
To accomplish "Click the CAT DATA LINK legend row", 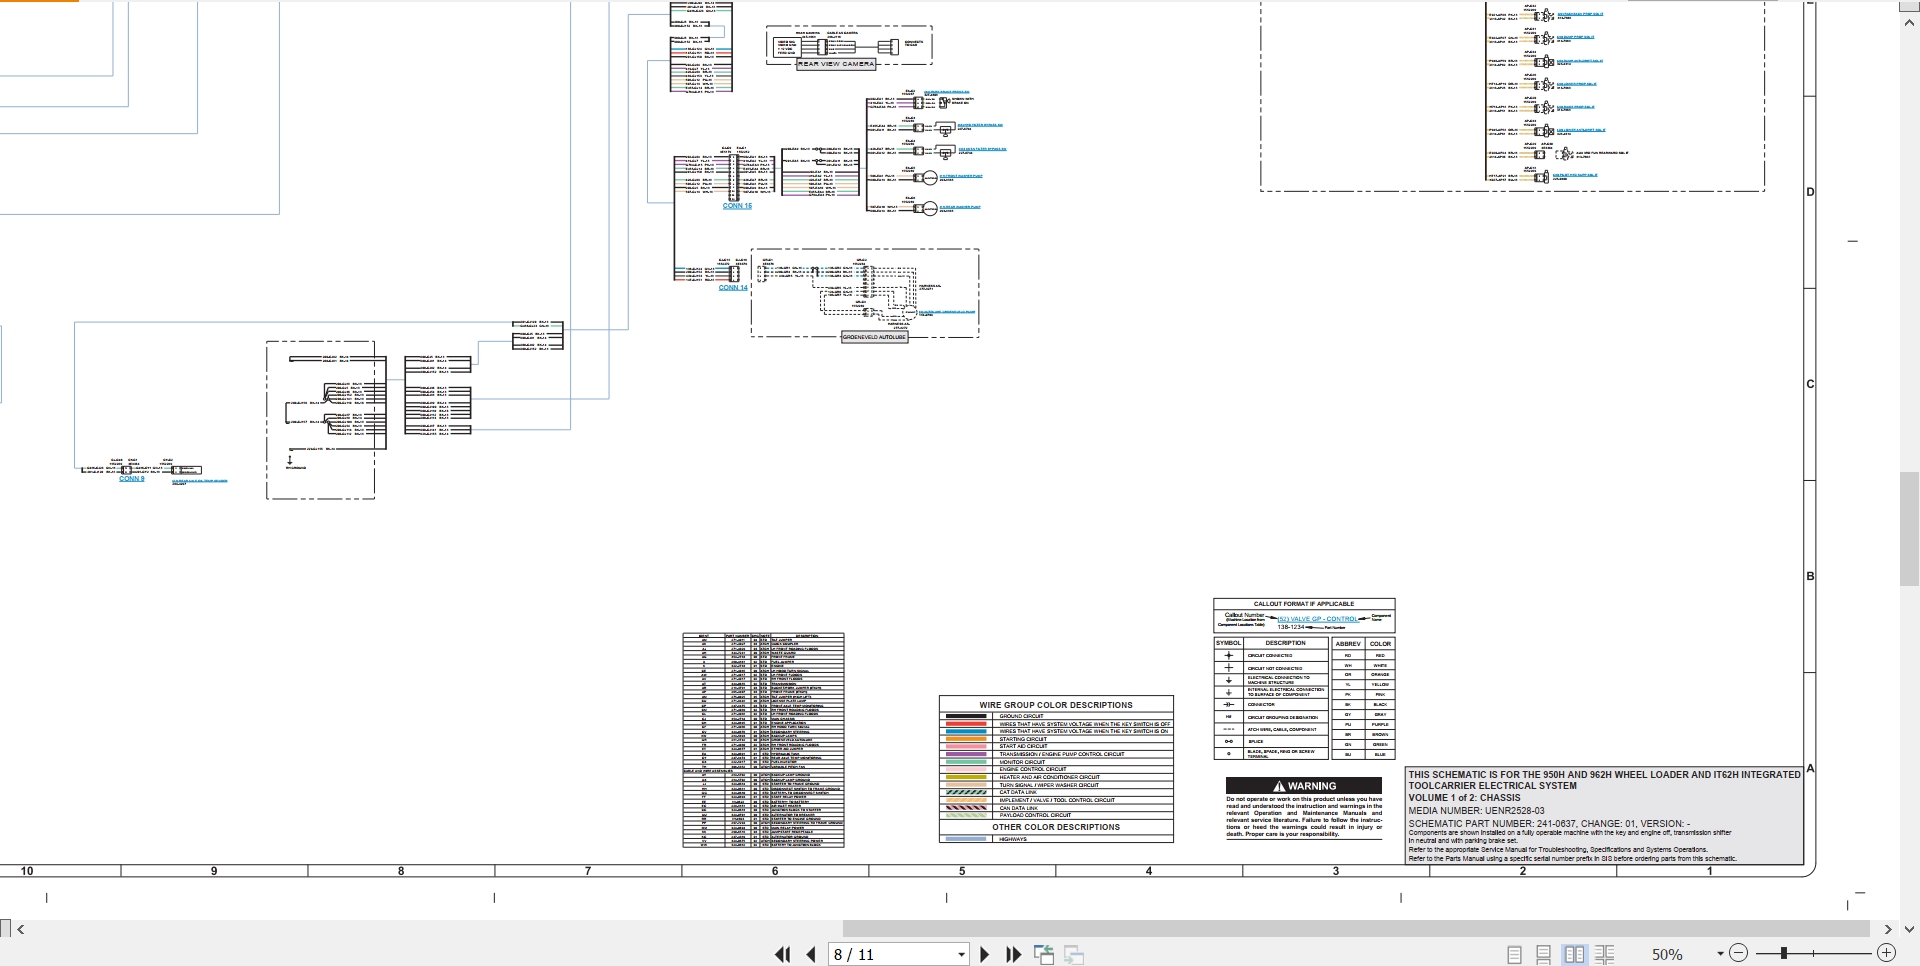I will pos(1056,792).
